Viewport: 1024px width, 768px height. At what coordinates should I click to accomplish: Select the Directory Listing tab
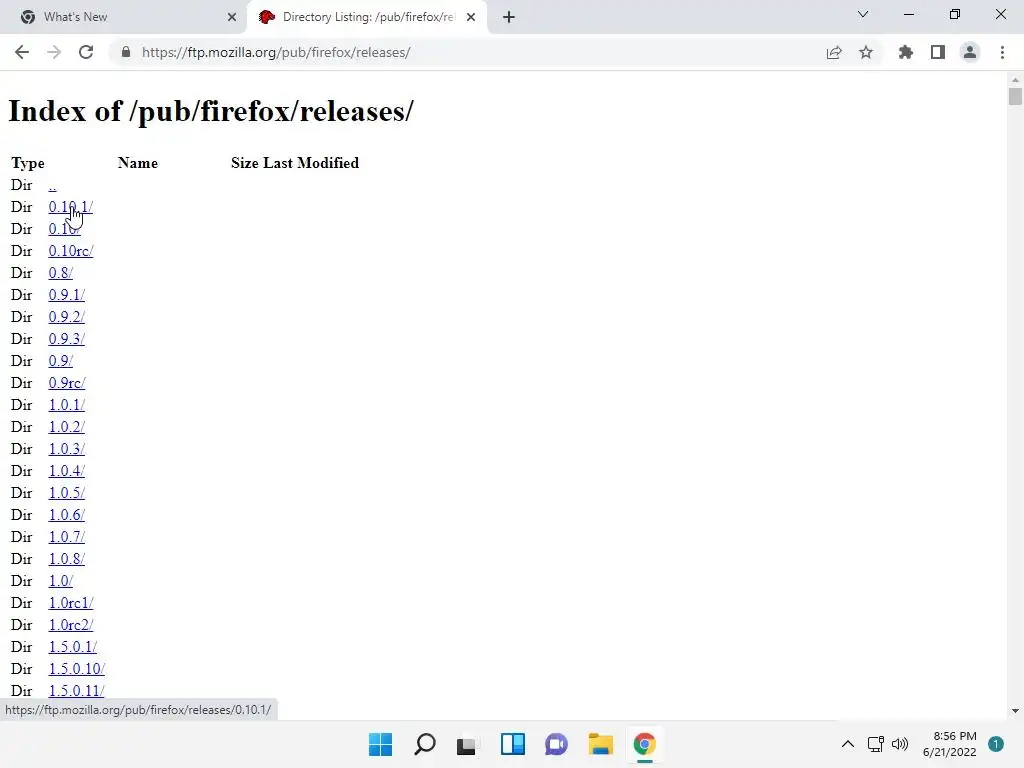click(366, 17)
